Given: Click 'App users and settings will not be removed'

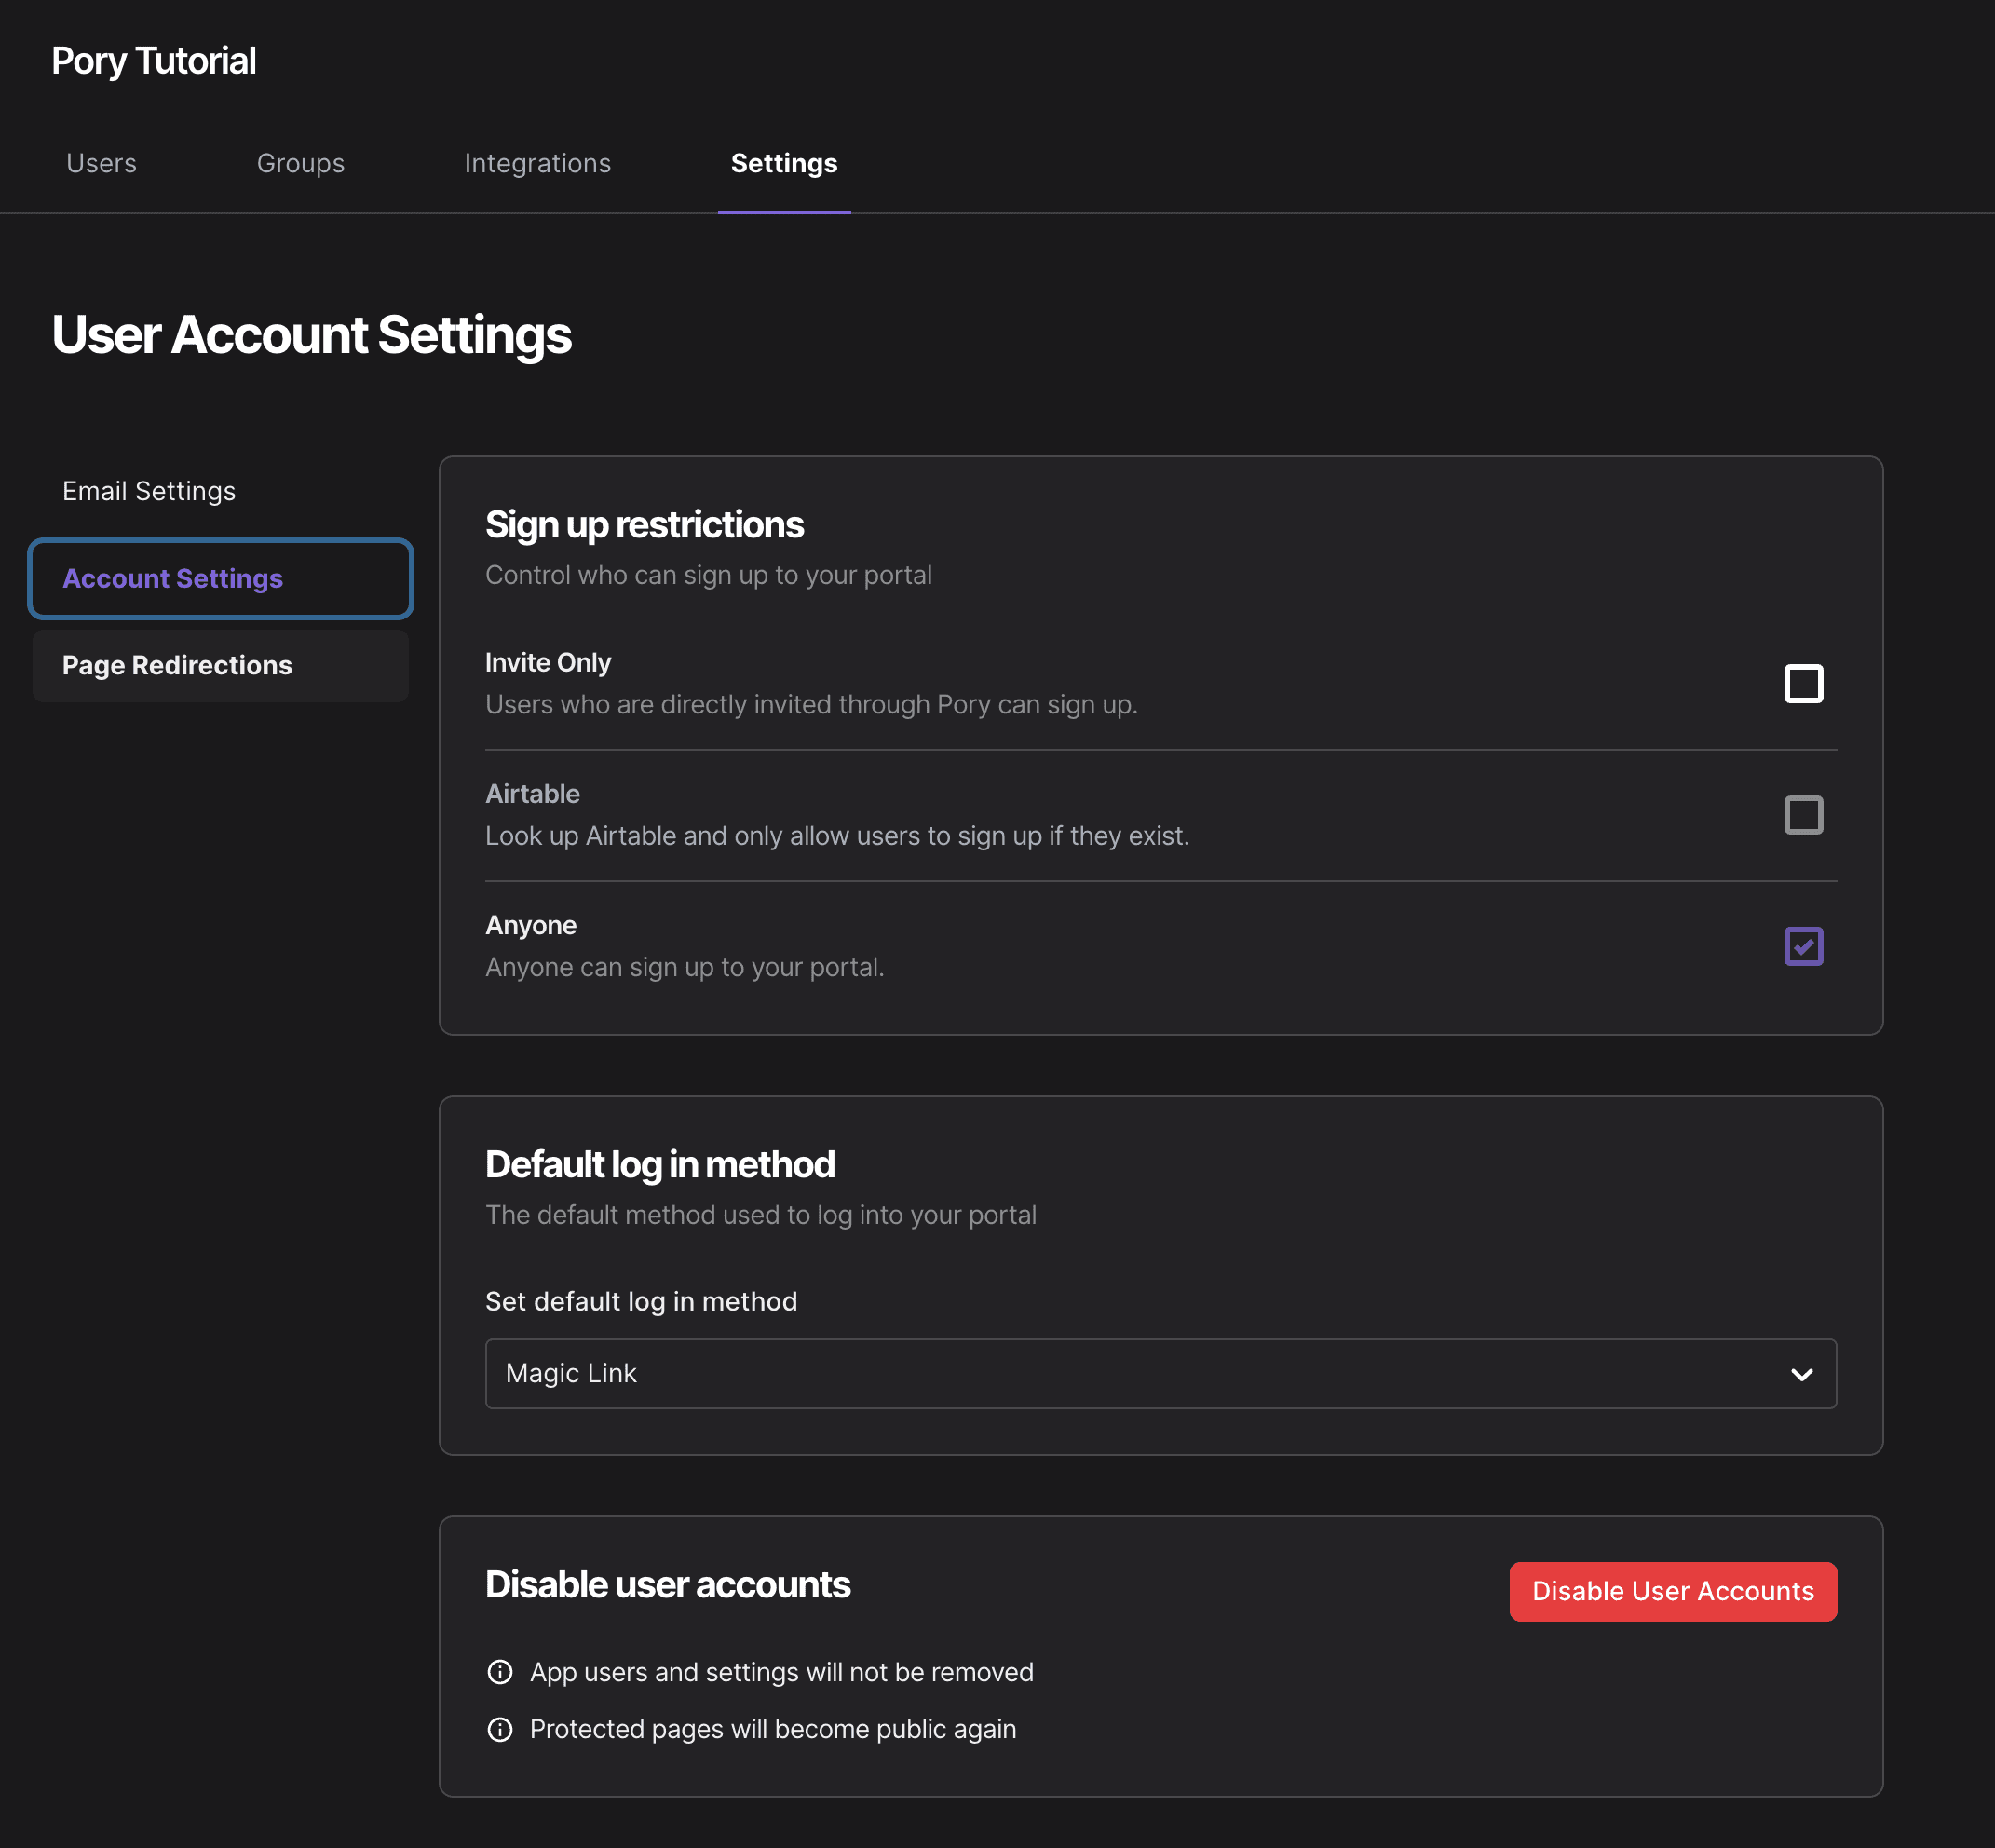Looking at the screenshot, I should click(x=781, y=1672).
